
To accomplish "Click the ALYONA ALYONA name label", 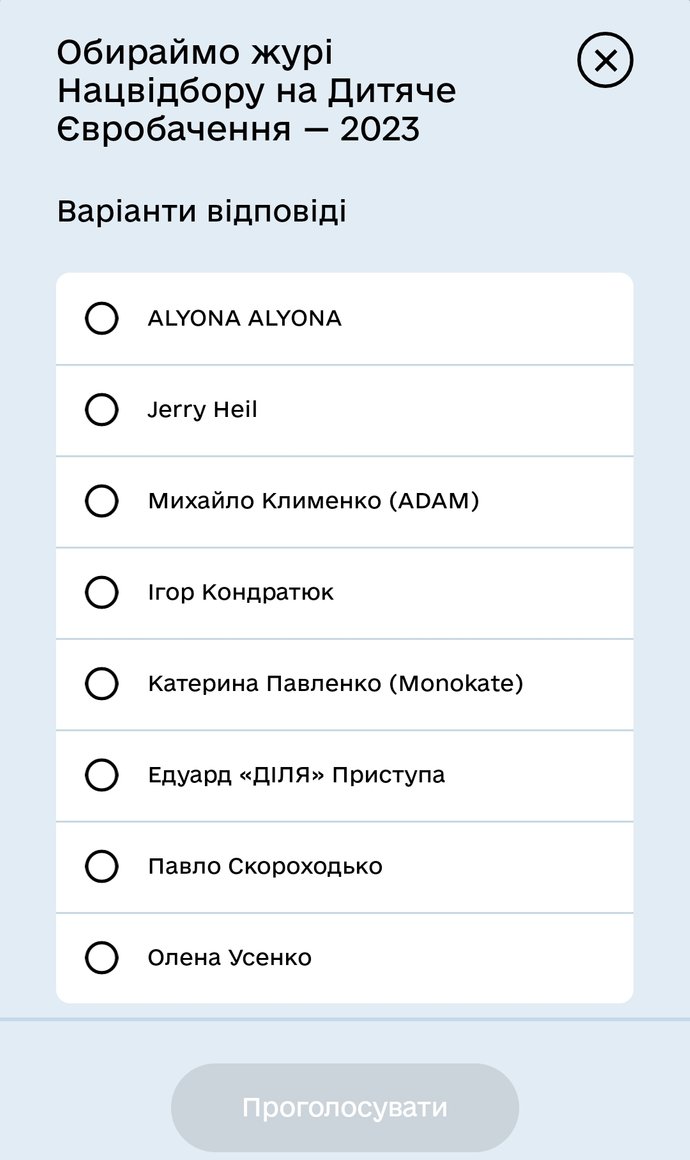I will click(244, 319).
